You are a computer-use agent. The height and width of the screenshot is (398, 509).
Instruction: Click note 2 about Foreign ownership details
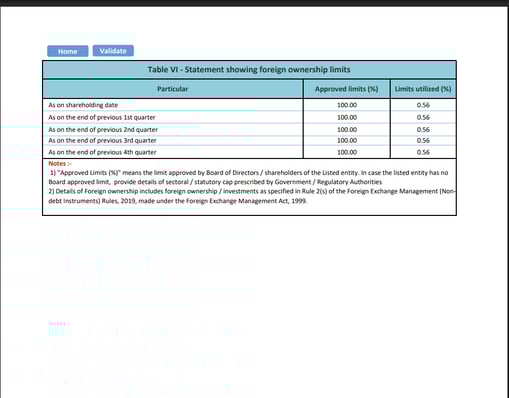[x=252, y=196]
